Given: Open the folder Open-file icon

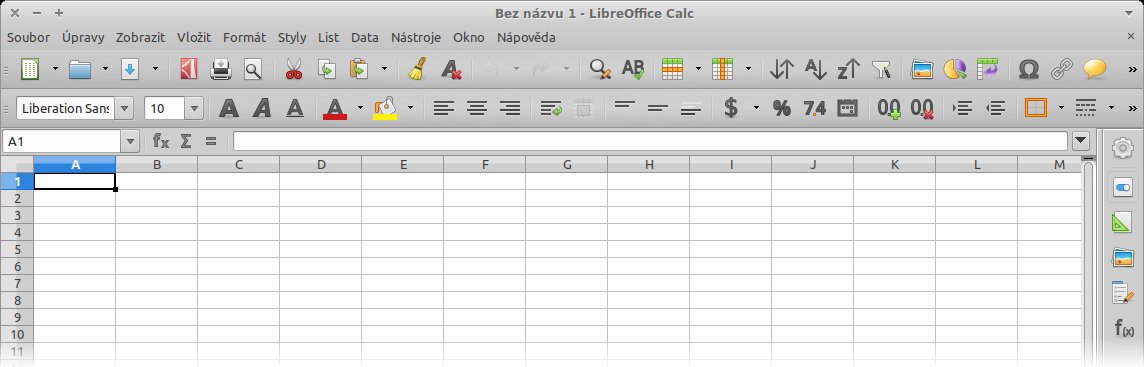Looking at the screenshot, I should [80, 69].
